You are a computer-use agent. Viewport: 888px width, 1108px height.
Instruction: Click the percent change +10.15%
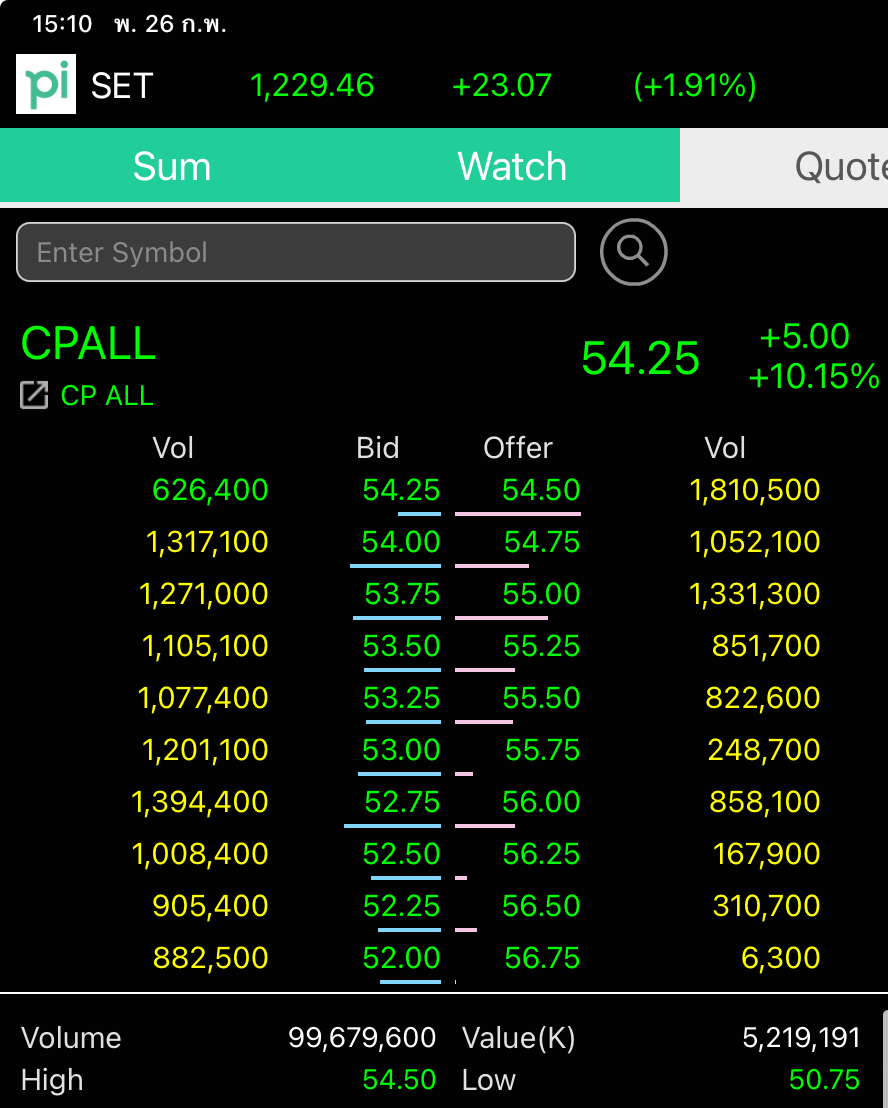tap(814, 376)
